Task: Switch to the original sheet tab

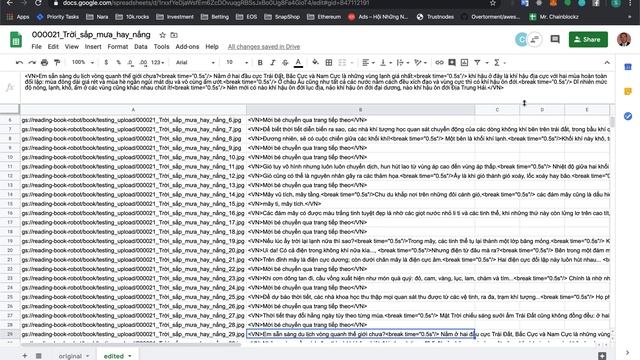Action: (x=70, y=356)
